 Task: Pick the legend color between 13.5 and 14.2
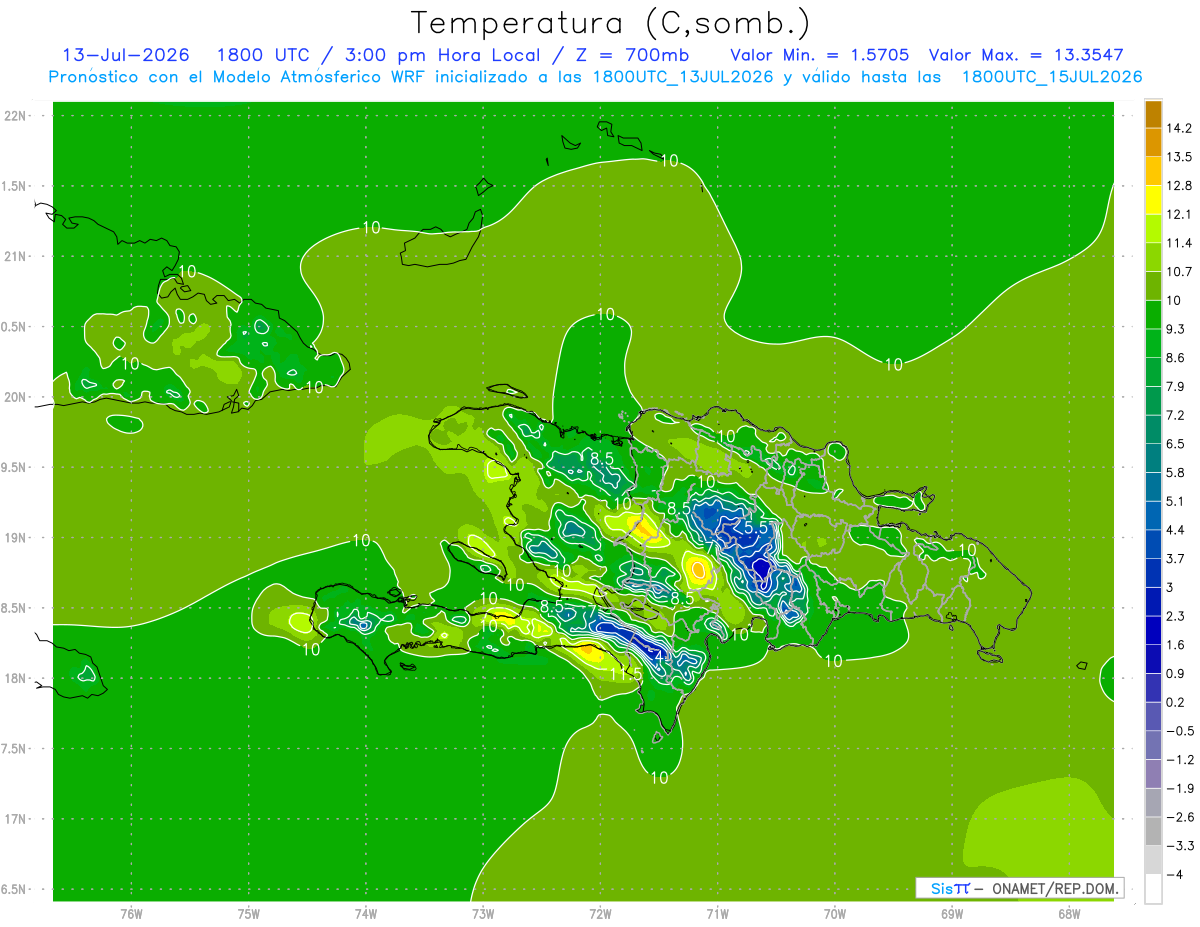[1153, 142]
